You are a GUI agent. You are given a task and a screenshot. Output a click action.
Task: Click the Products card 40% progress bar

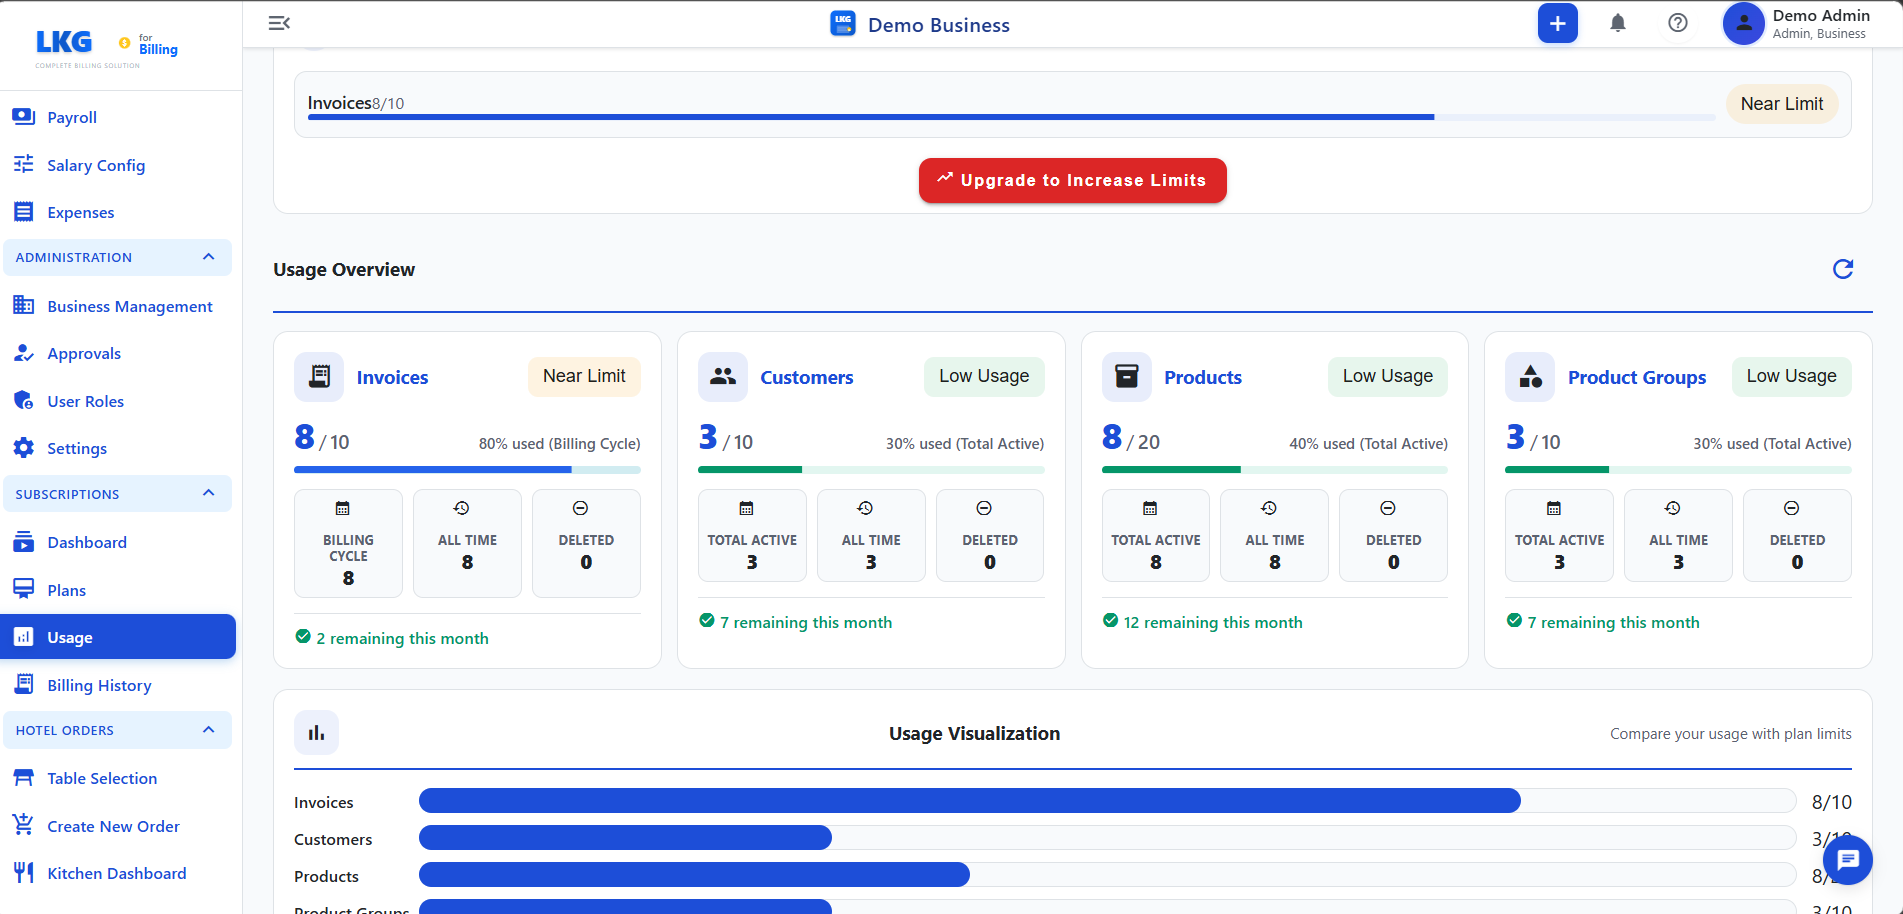1274,469
